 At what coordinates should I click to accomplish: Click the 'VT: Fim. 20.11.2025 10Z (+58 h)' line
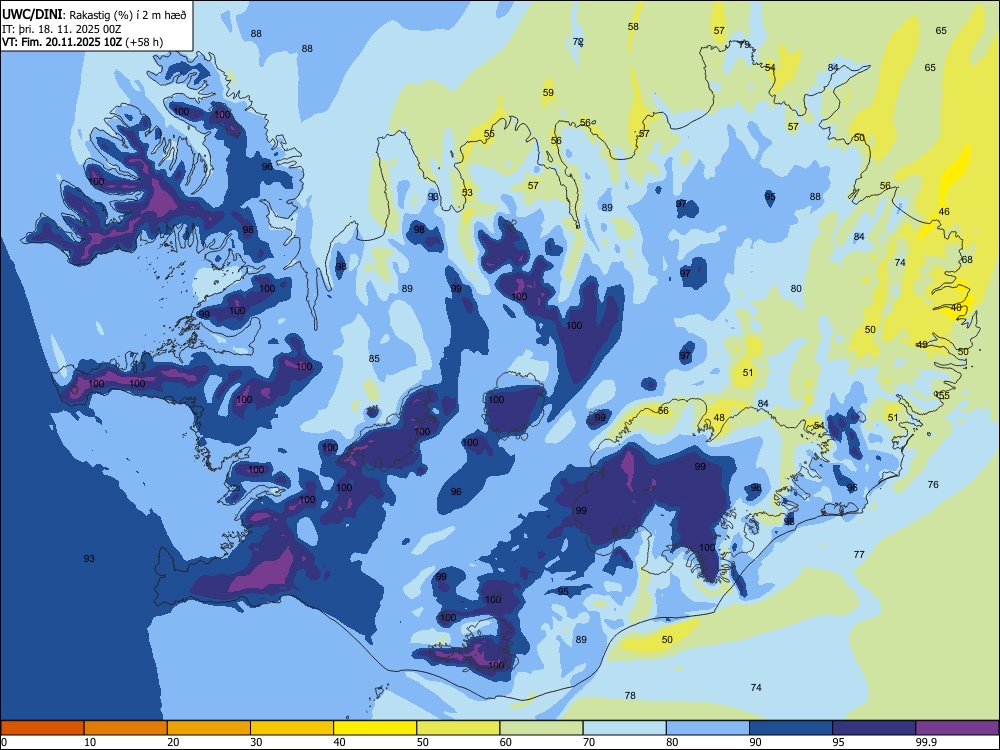82,42
